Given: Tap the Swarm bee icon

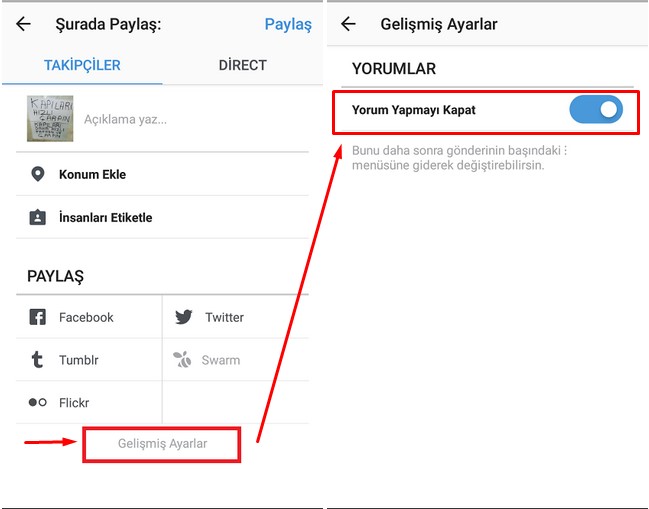Looking at the screenshot, I should pyautogui.click(x=184, y=360).
